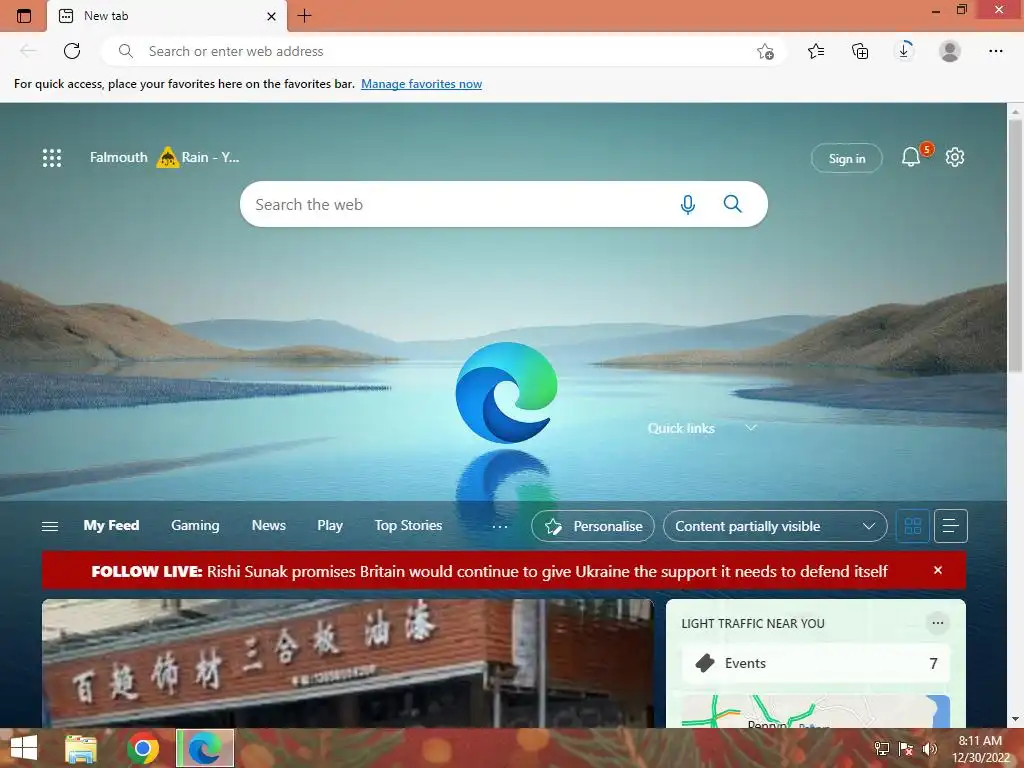Select the Gaming feed tab
The height and width of the screenshot is (768, 1024).
pyautogui.click(x=195, y=526)
